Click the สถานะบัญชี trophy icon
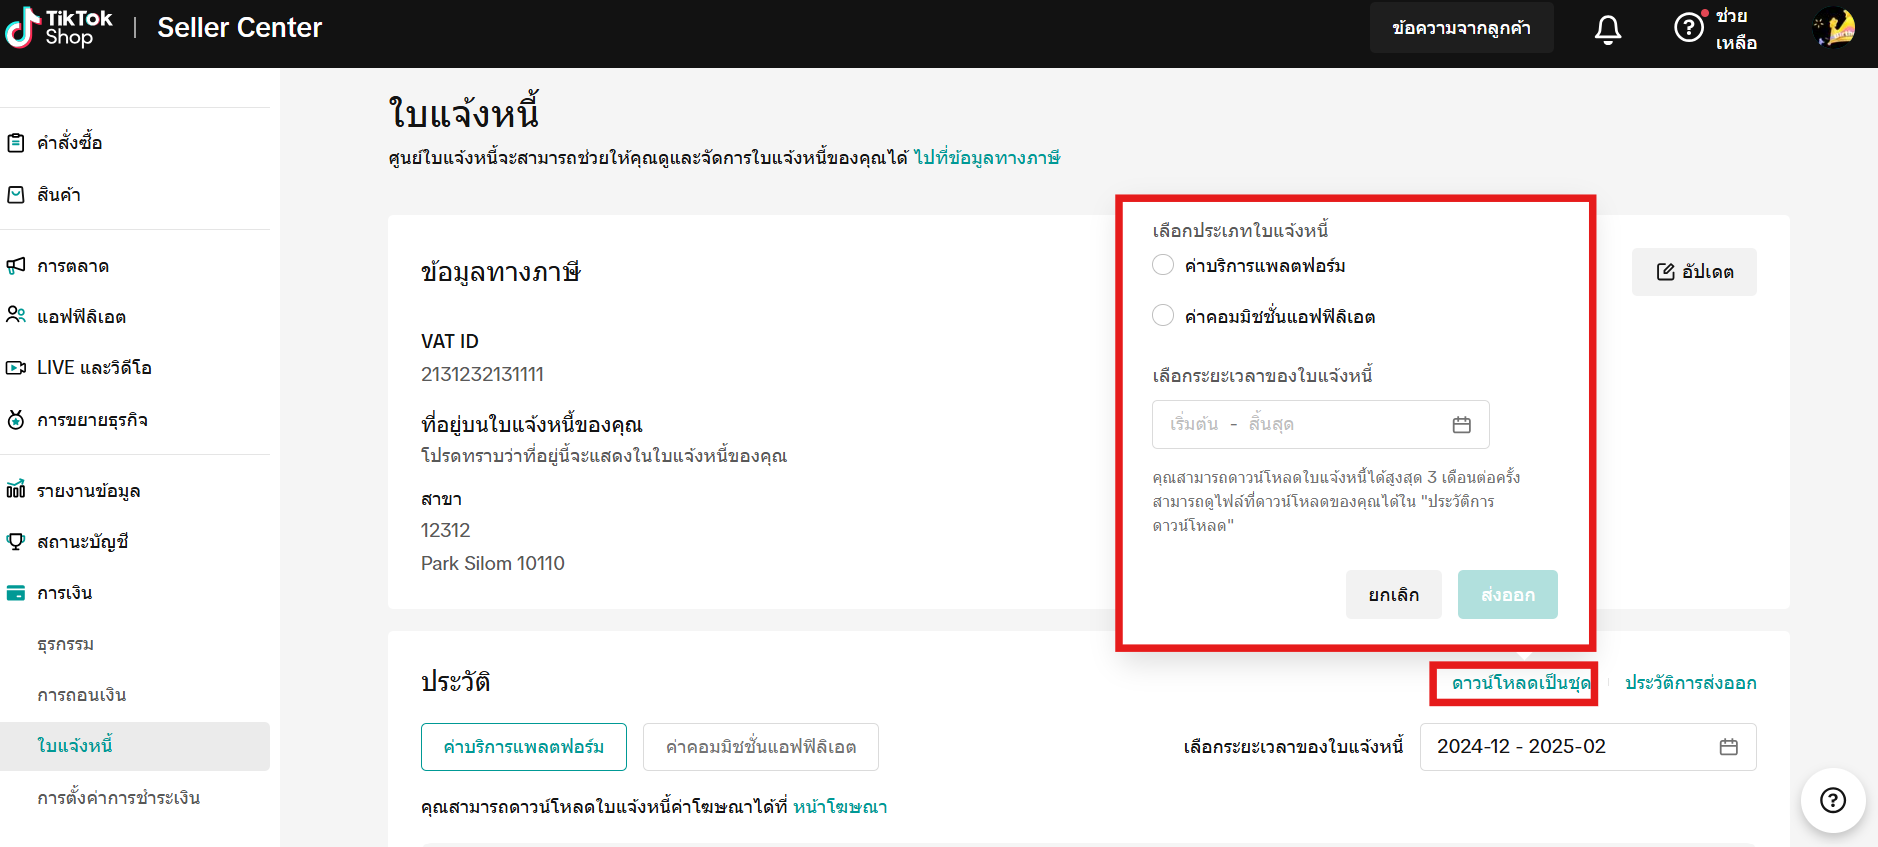Screen dimensions: 1878x847 pyautogui.click(x=16, y=542)
